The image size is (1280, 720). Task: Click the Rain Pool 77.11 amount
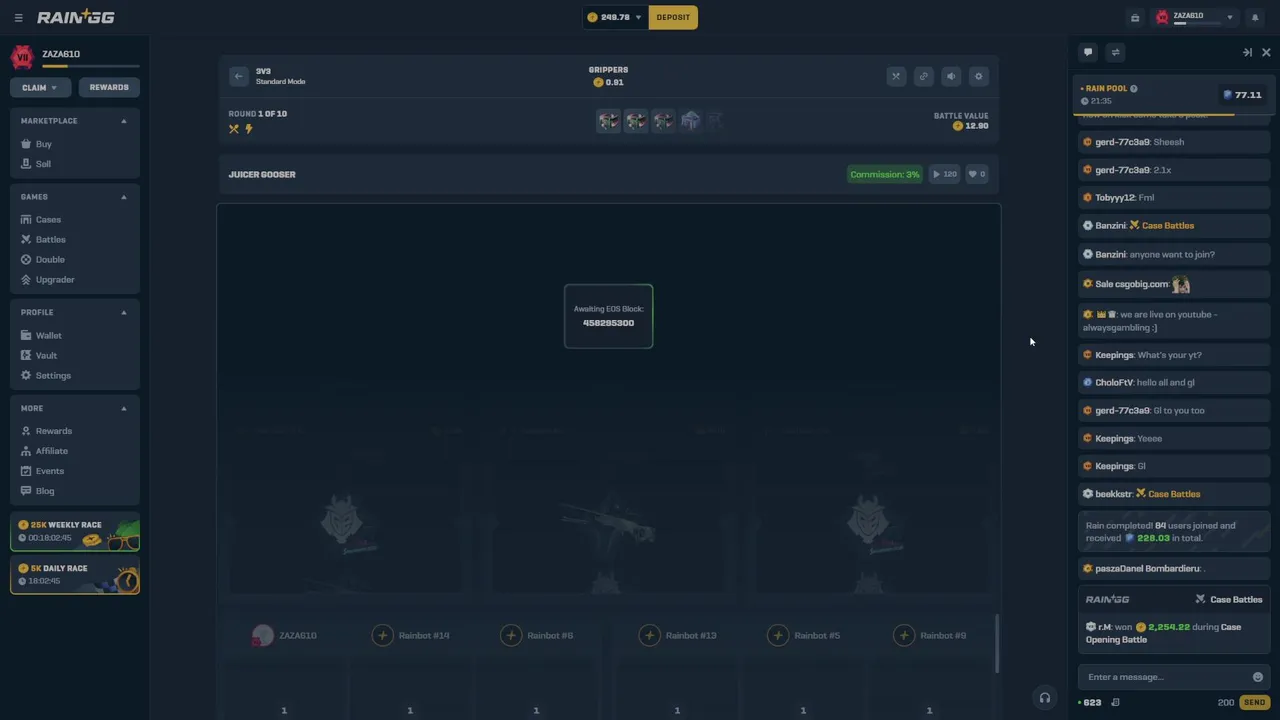click(1242, 95)
